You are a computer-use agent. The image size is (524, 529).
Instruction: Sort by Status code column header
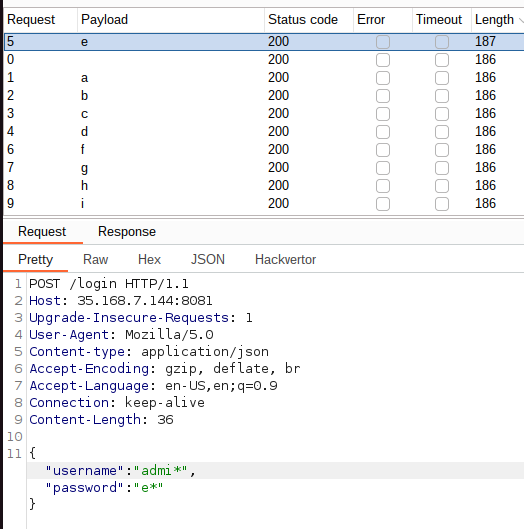(x=309, y=20)
